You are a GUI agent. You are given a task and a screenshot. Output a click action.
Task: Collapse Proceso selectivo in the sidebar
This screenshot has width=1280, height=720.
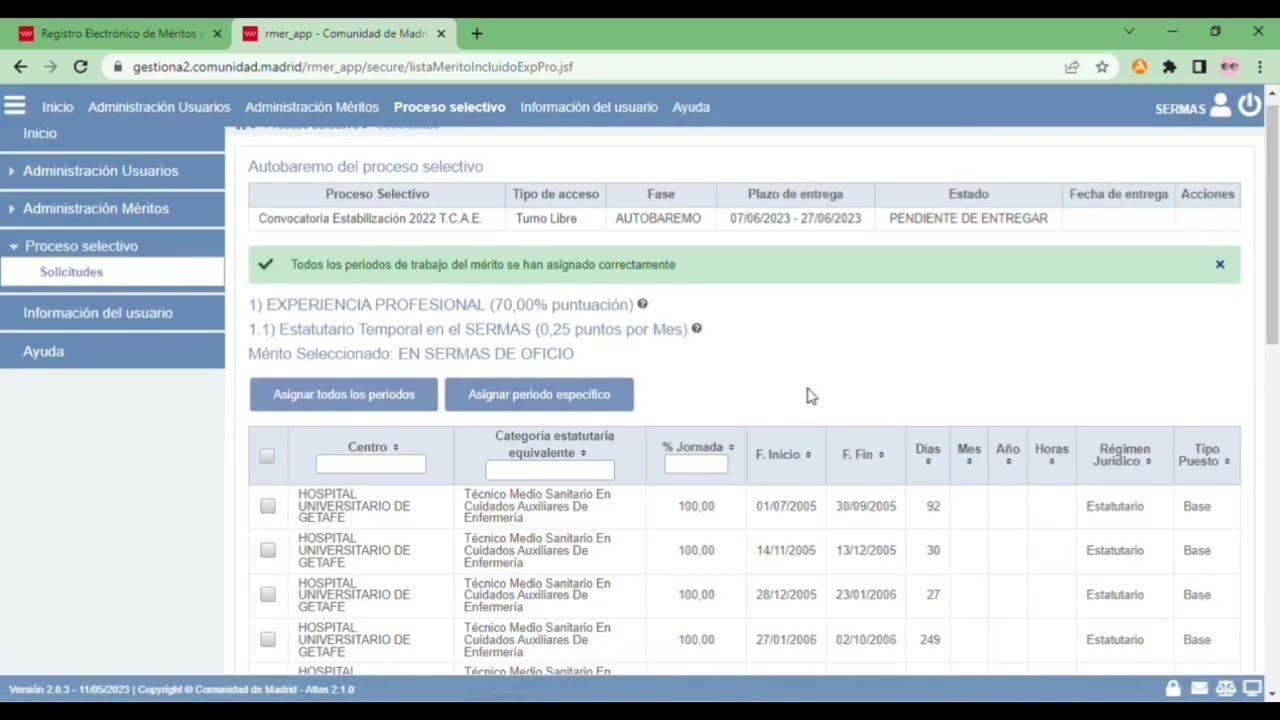(x=112, y=246)
